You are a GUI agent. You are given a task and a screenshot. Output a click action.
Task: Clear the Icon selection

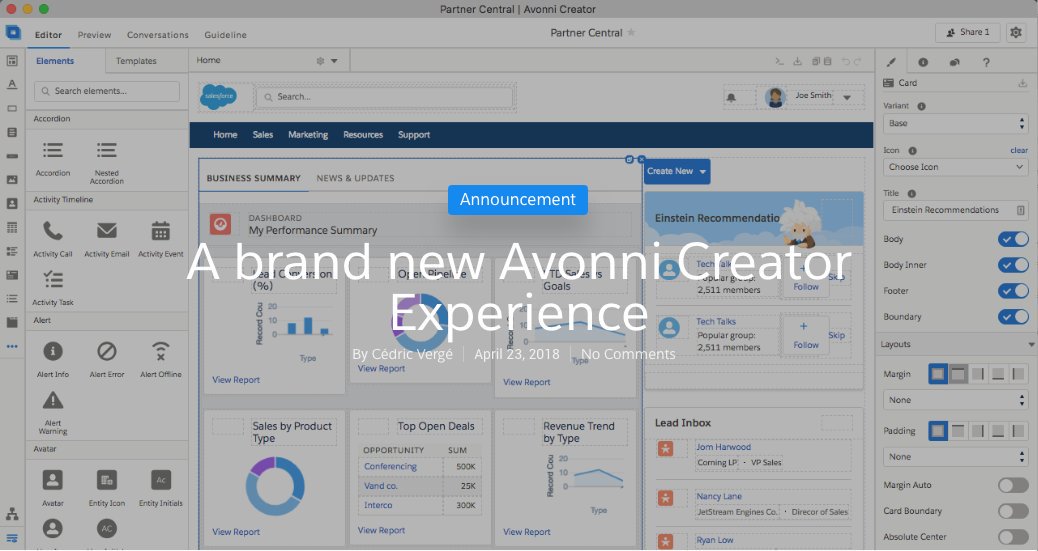1019,150
